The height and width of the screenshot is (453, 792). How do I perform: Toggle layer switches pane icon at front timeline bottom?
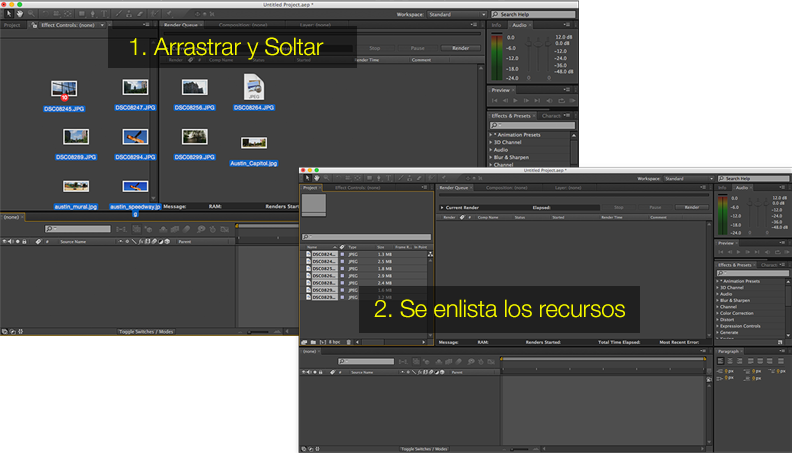304,448
